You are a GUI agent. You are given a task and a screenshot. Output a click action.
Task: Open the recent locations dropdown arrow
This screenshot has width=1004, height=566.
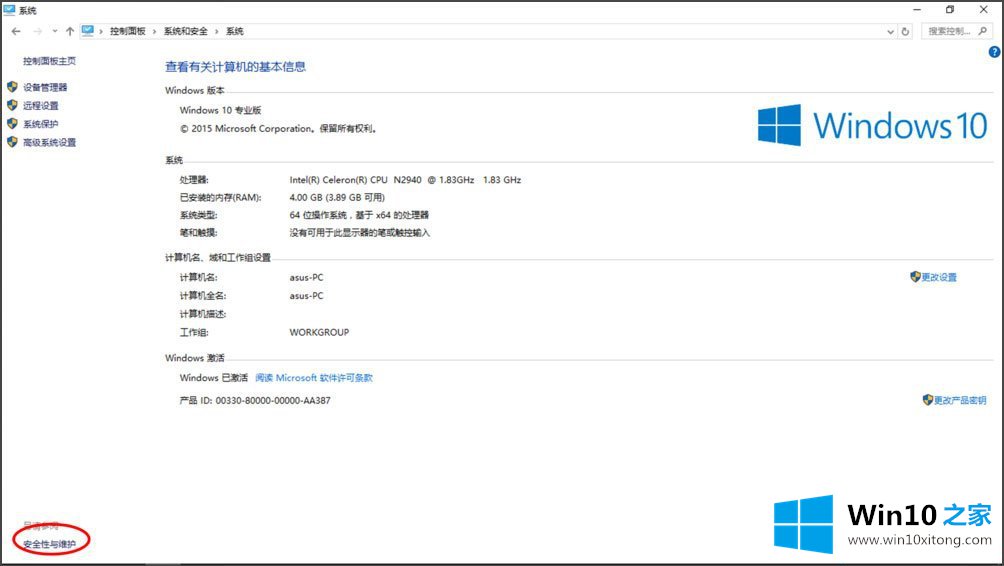pyautogui.click(x=55, y=31)
